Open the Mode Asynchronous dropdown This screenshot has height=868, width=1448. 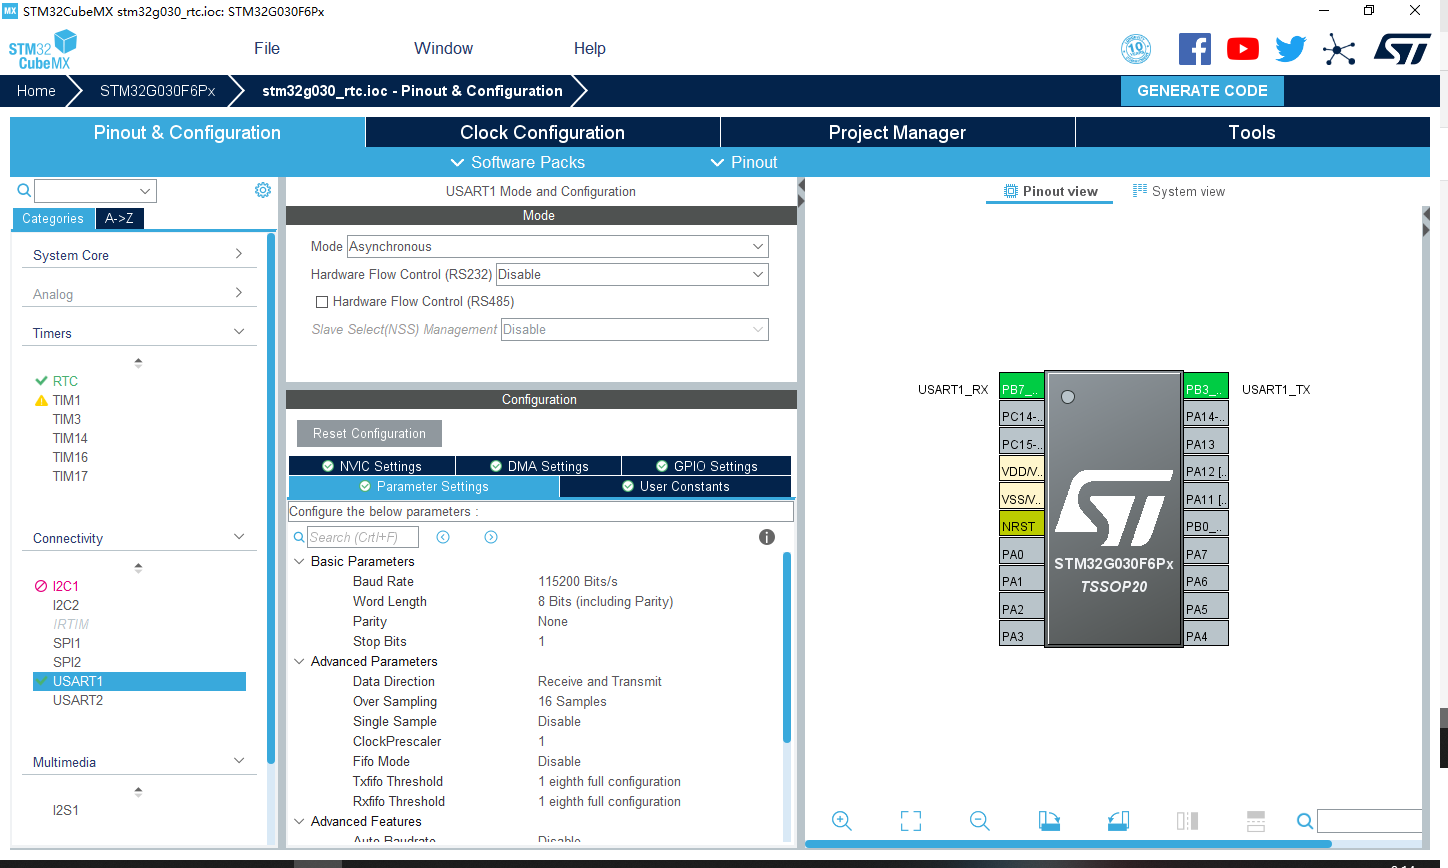click(558, 246)
